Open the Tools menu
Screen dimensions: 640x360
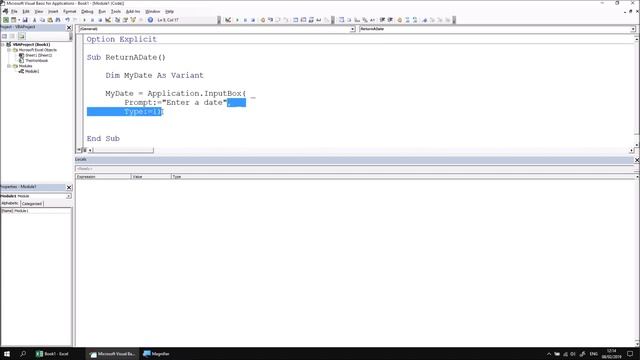pos(116,11)
